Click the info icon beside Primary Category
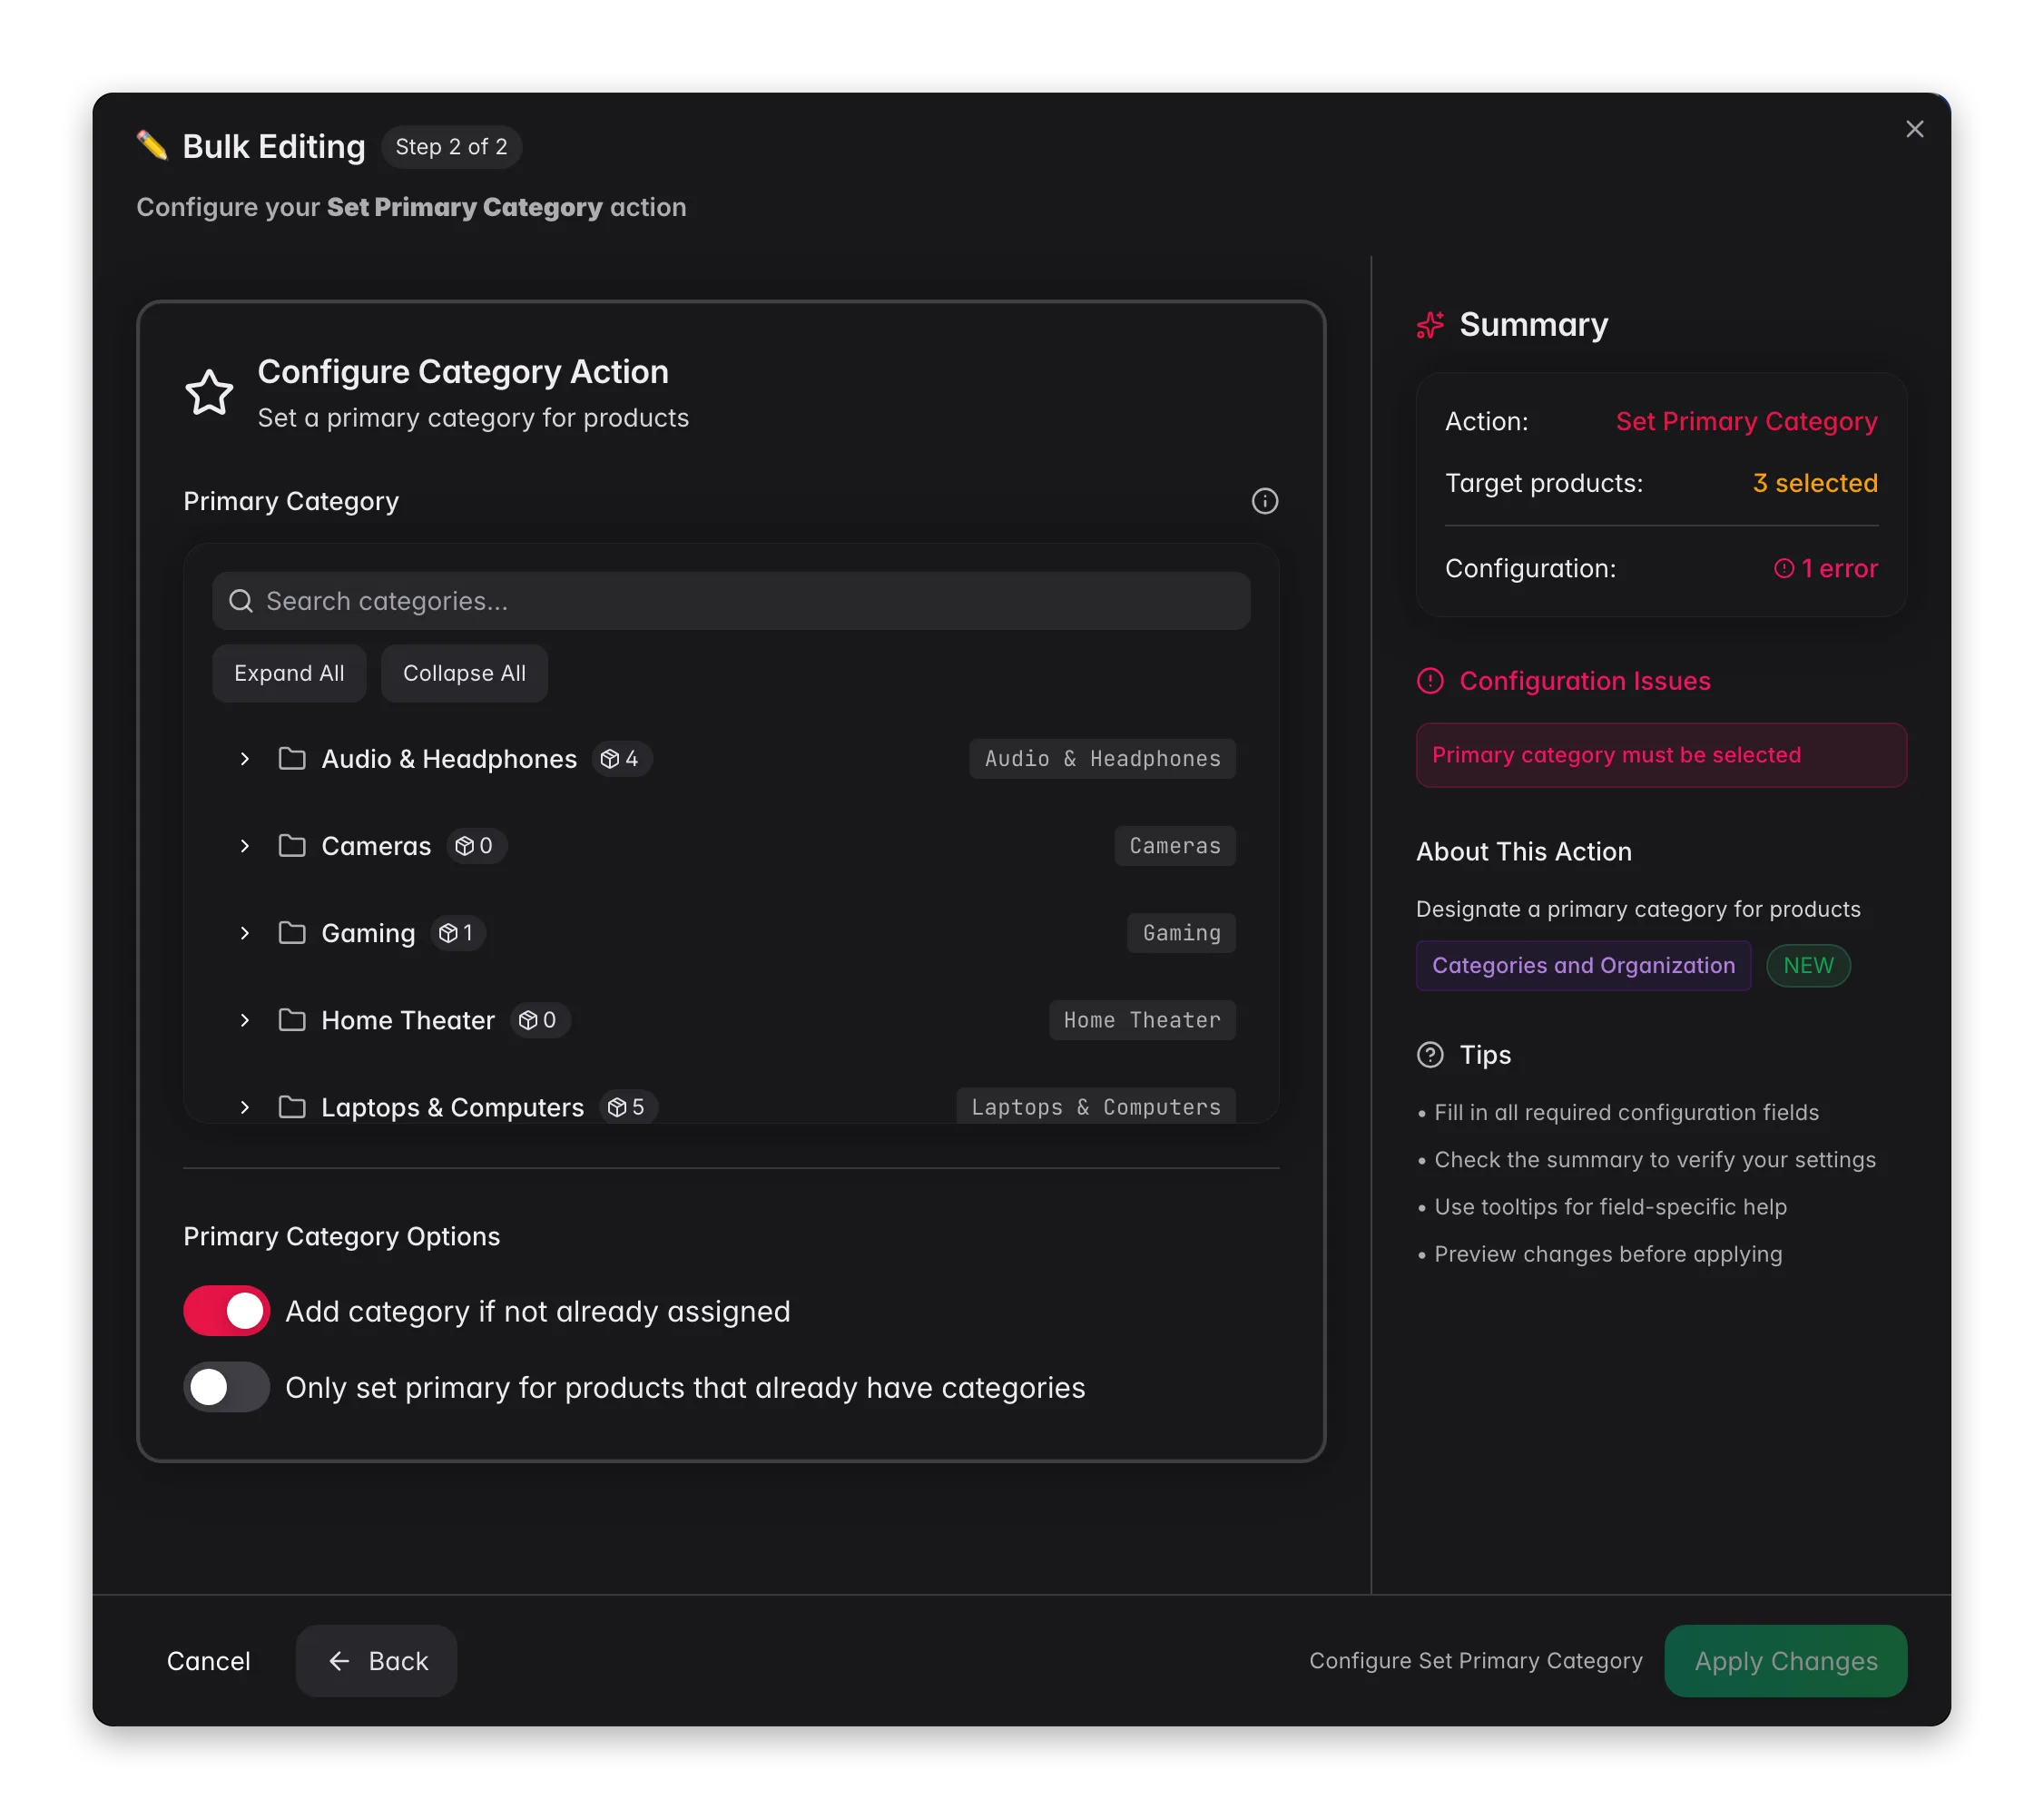Image resolution: width=2044 pixels, height=1819 pixels. (1264, 501)
